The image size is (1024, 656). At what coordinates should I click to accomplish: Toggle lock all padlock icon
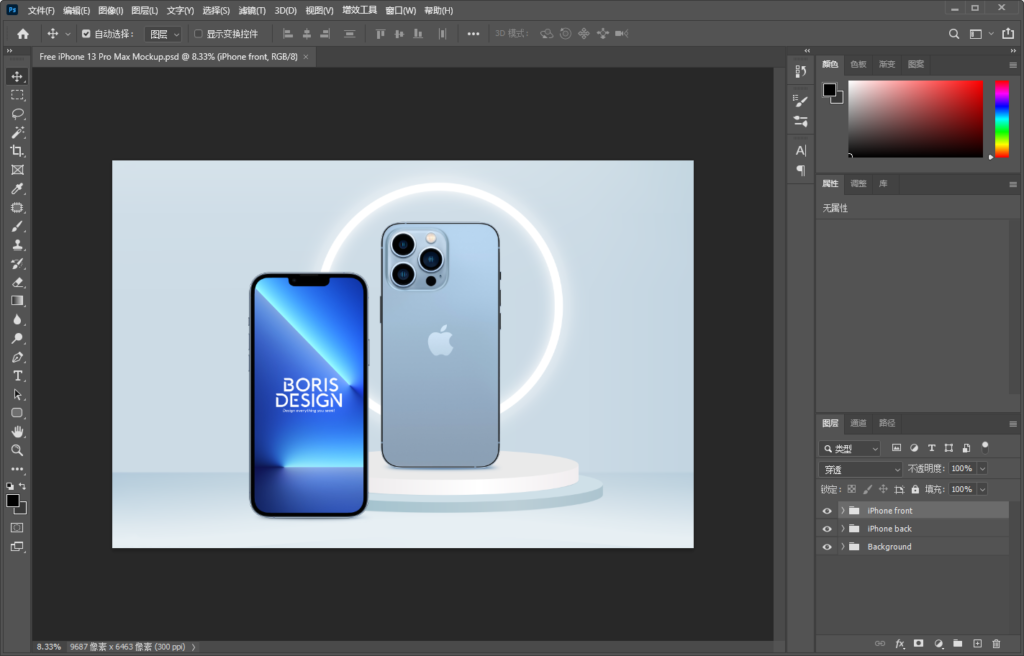(915, 489)
